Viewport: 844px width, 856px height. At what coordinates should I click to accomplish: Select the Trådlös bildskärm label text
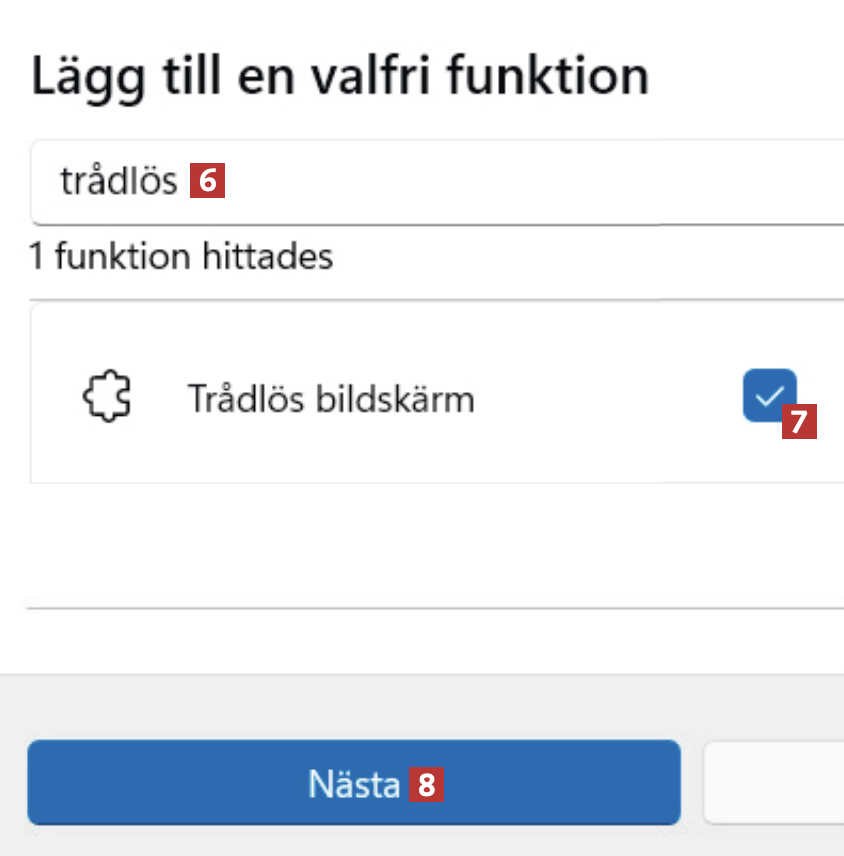[331, 400]
